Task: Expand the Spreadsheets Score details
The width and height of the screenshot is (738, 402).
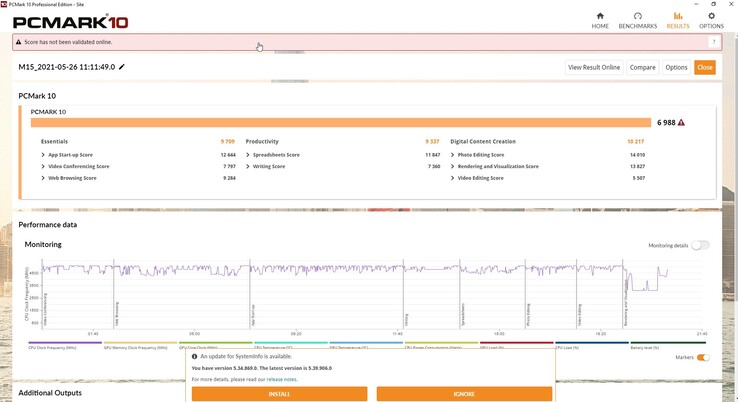Action: 248,155
